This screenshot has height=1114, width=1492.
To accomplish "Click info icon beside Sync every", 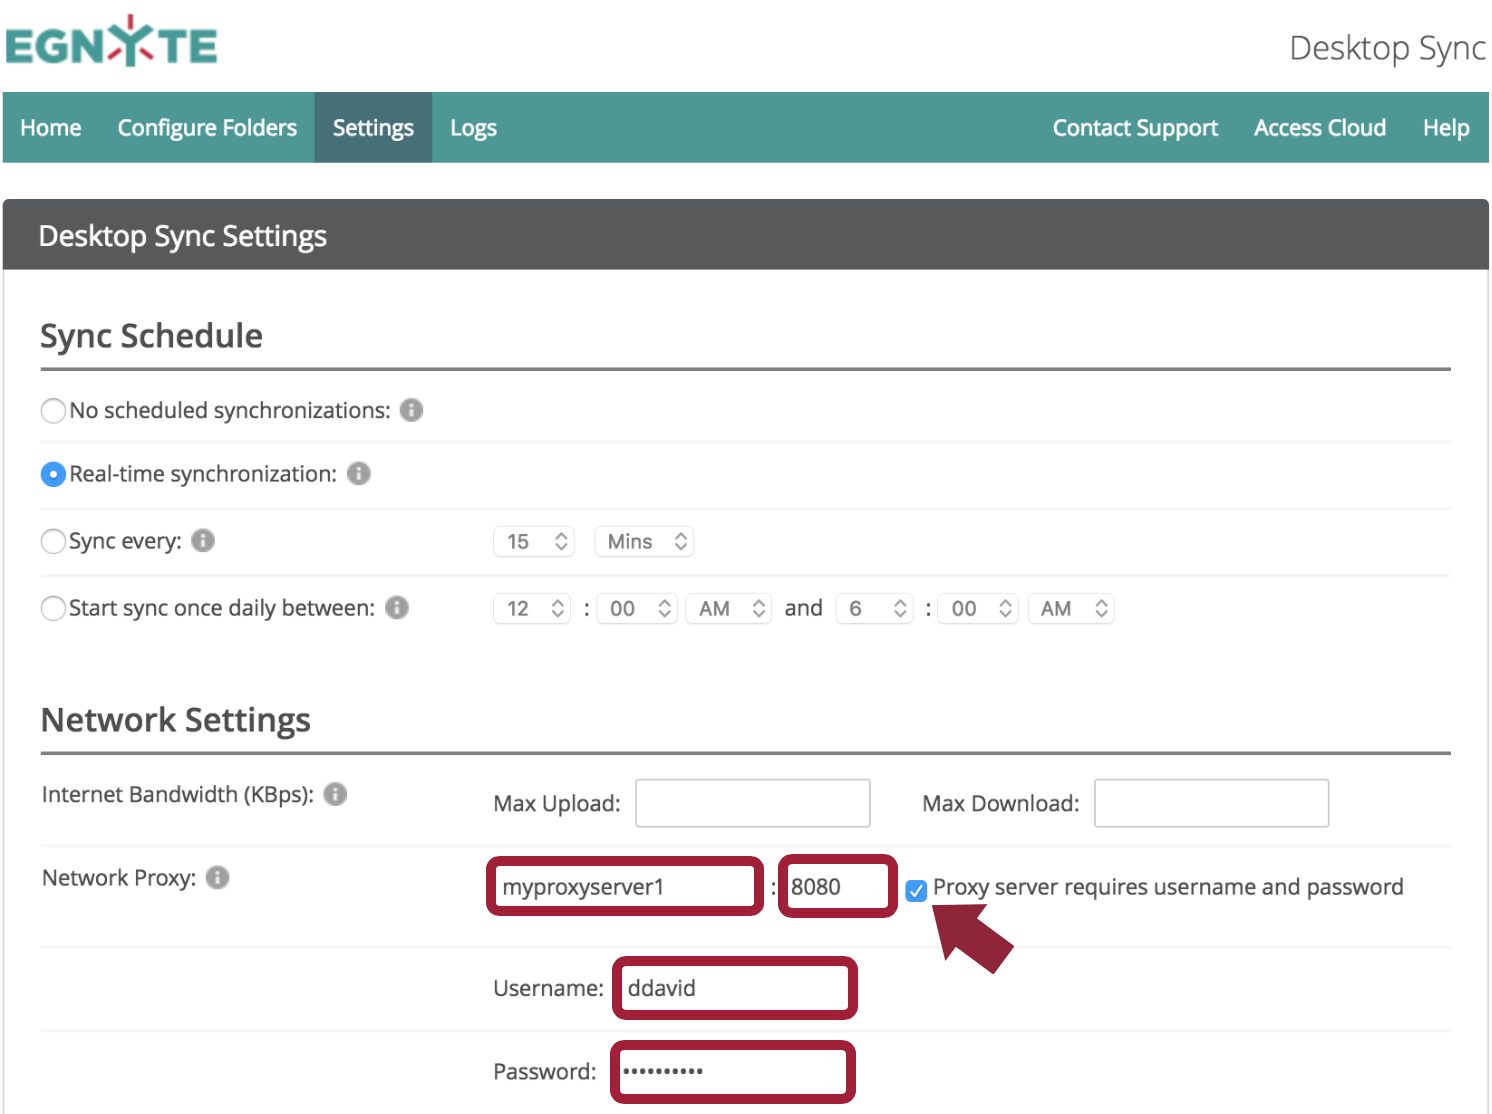I will pyautogui.click(x=203, y=541).
